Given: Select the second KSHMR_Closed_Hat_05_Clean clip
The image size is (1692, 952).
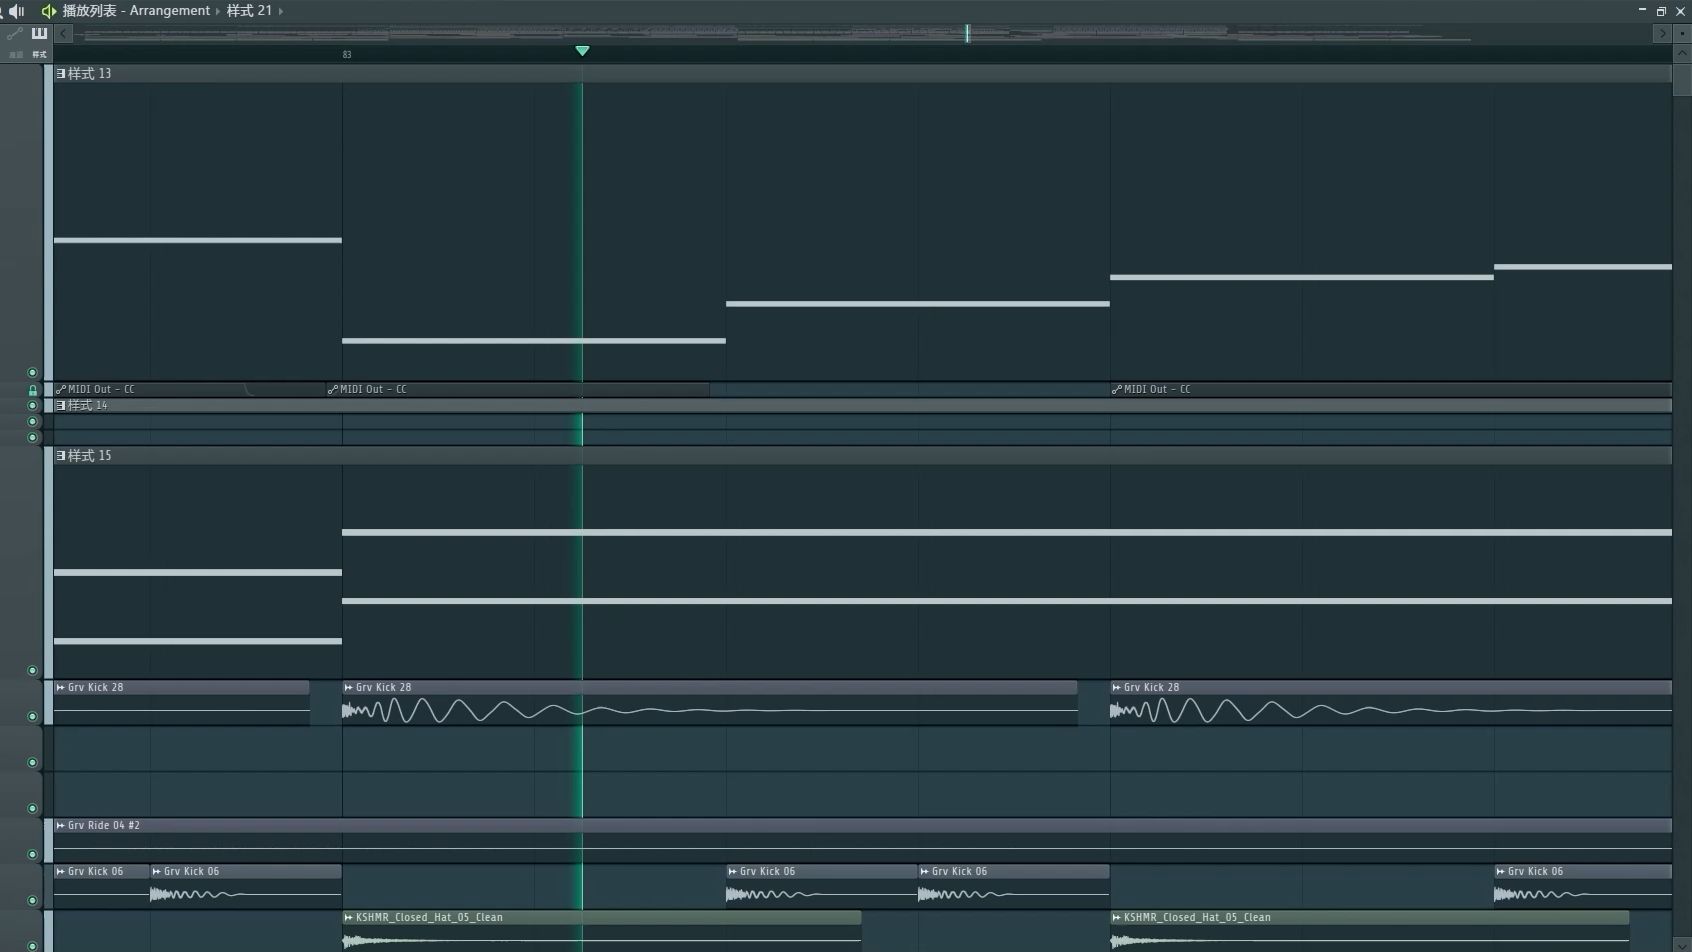Looking at the screenshot, I should click(x=1369, y=931).
